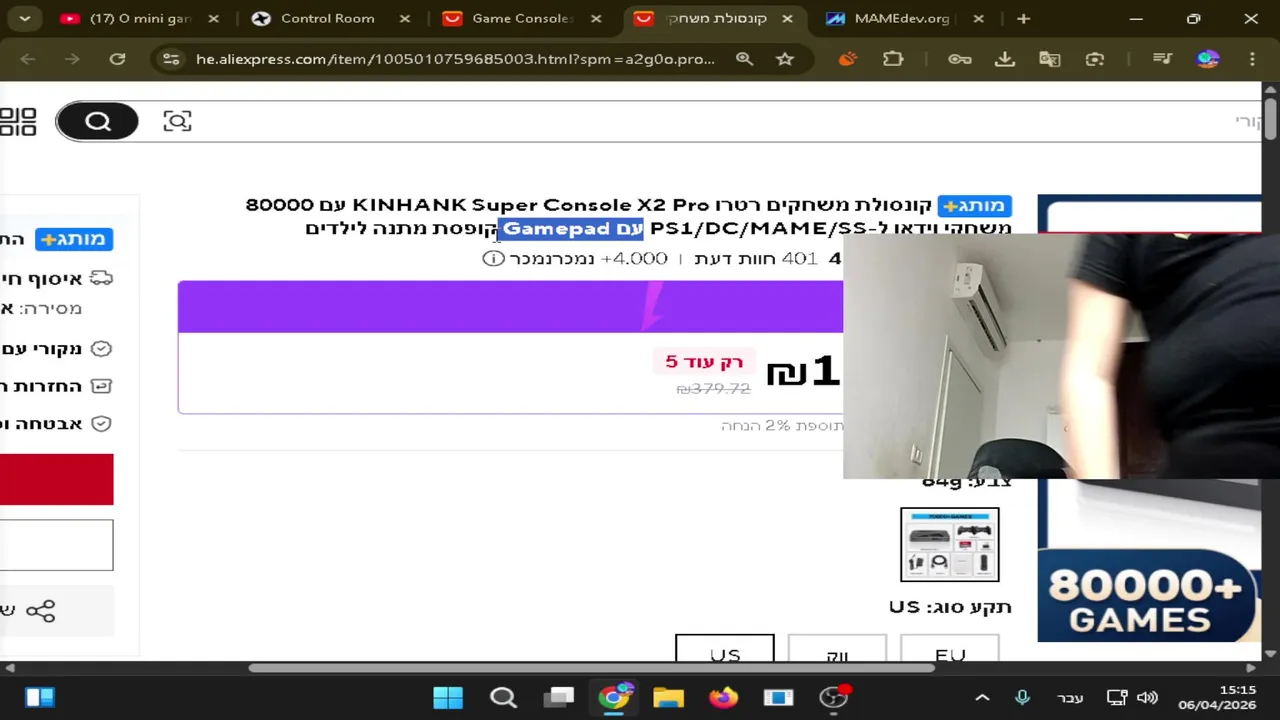Click the vertical page scrollbar thumb
The height and width of the screenshot is (720, 1280).
point(1270,118)
